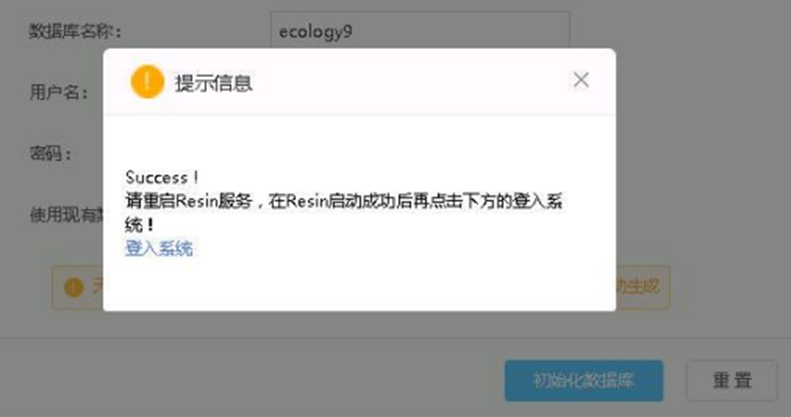Image resolution: width=791 pixels, height=417 pixels.
Task: Select the 密码 label
Action: (x=51, y=153)
